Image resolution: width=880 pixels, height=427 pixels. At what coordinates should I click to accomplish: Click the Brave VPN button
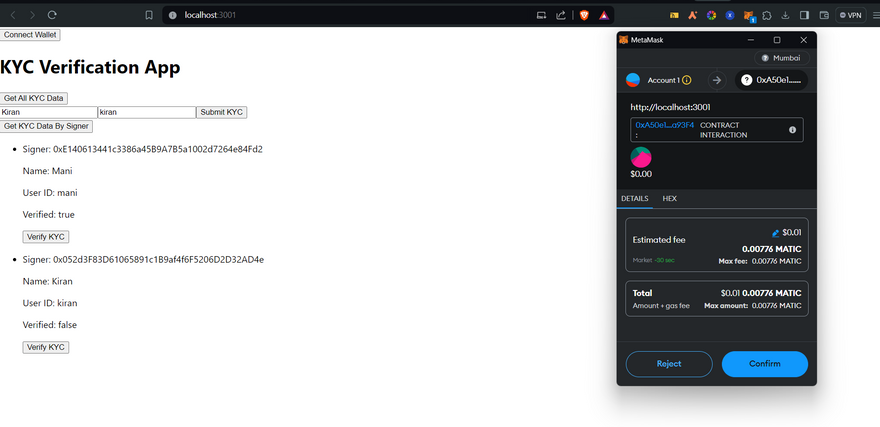(851, 15)
